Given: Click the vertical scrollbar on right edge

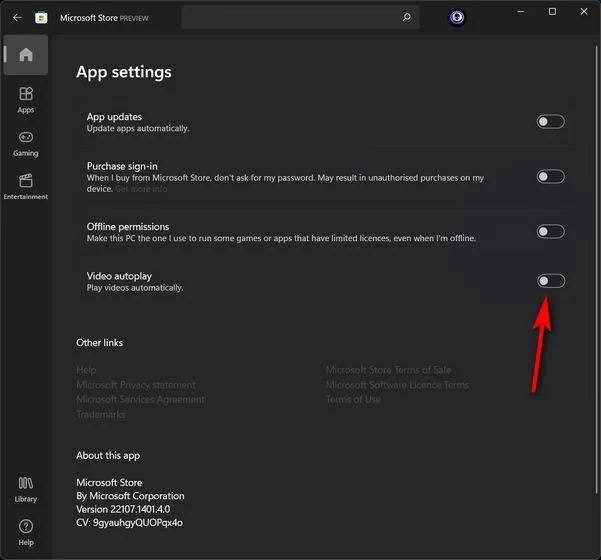Looking at the screenshot, I should pyautogui.click(x=596, y=269).
